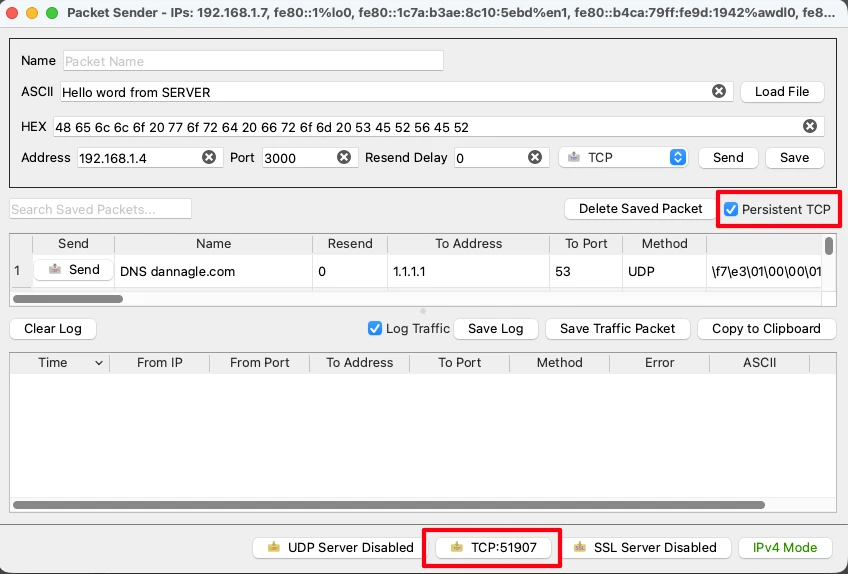Focus the Packet Name input field
Viewport: 848px width, 574px height.
click(253, 61)
